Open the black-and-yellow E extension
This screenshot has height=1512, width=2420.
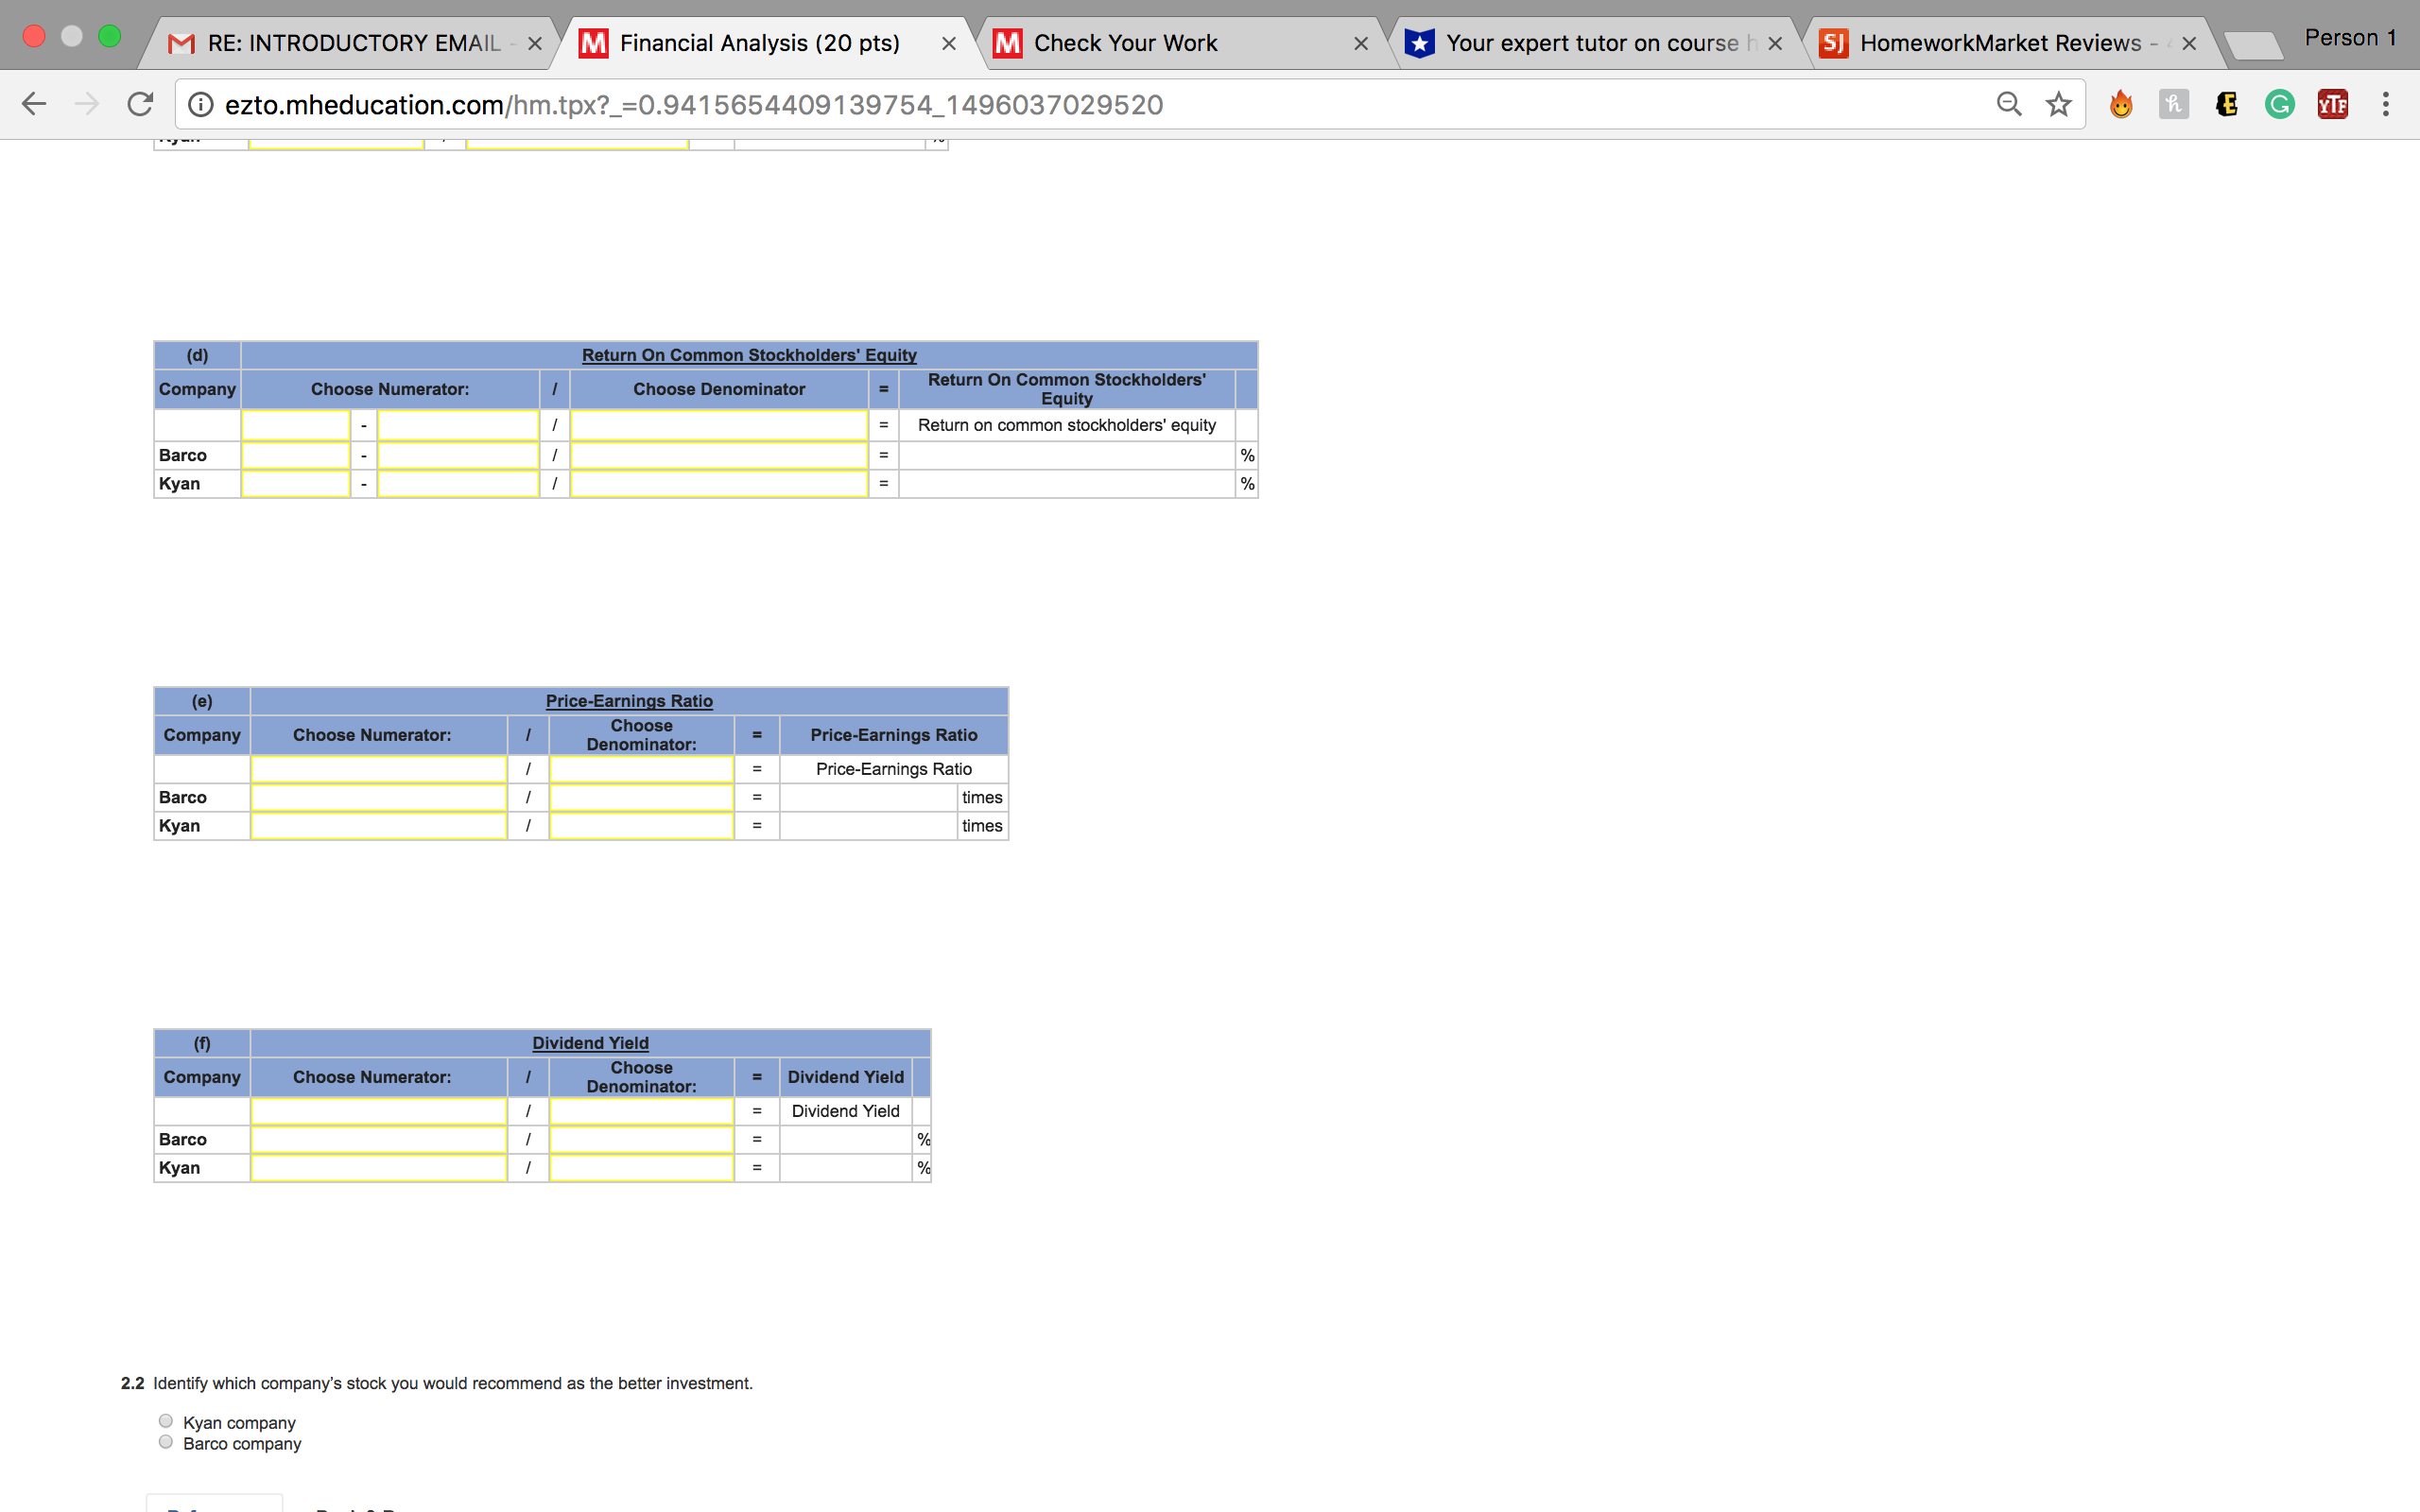pyautogui.click(x=2226, y=103)
